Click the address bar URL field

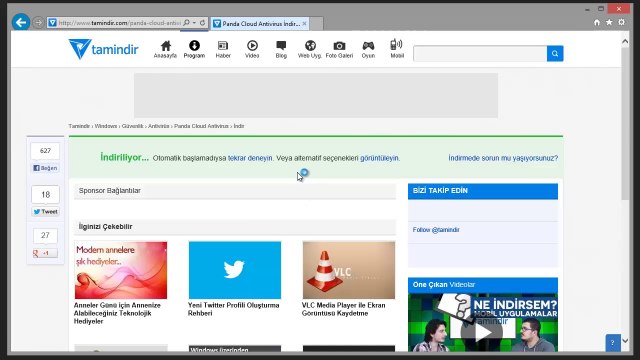tap(120, 23)
